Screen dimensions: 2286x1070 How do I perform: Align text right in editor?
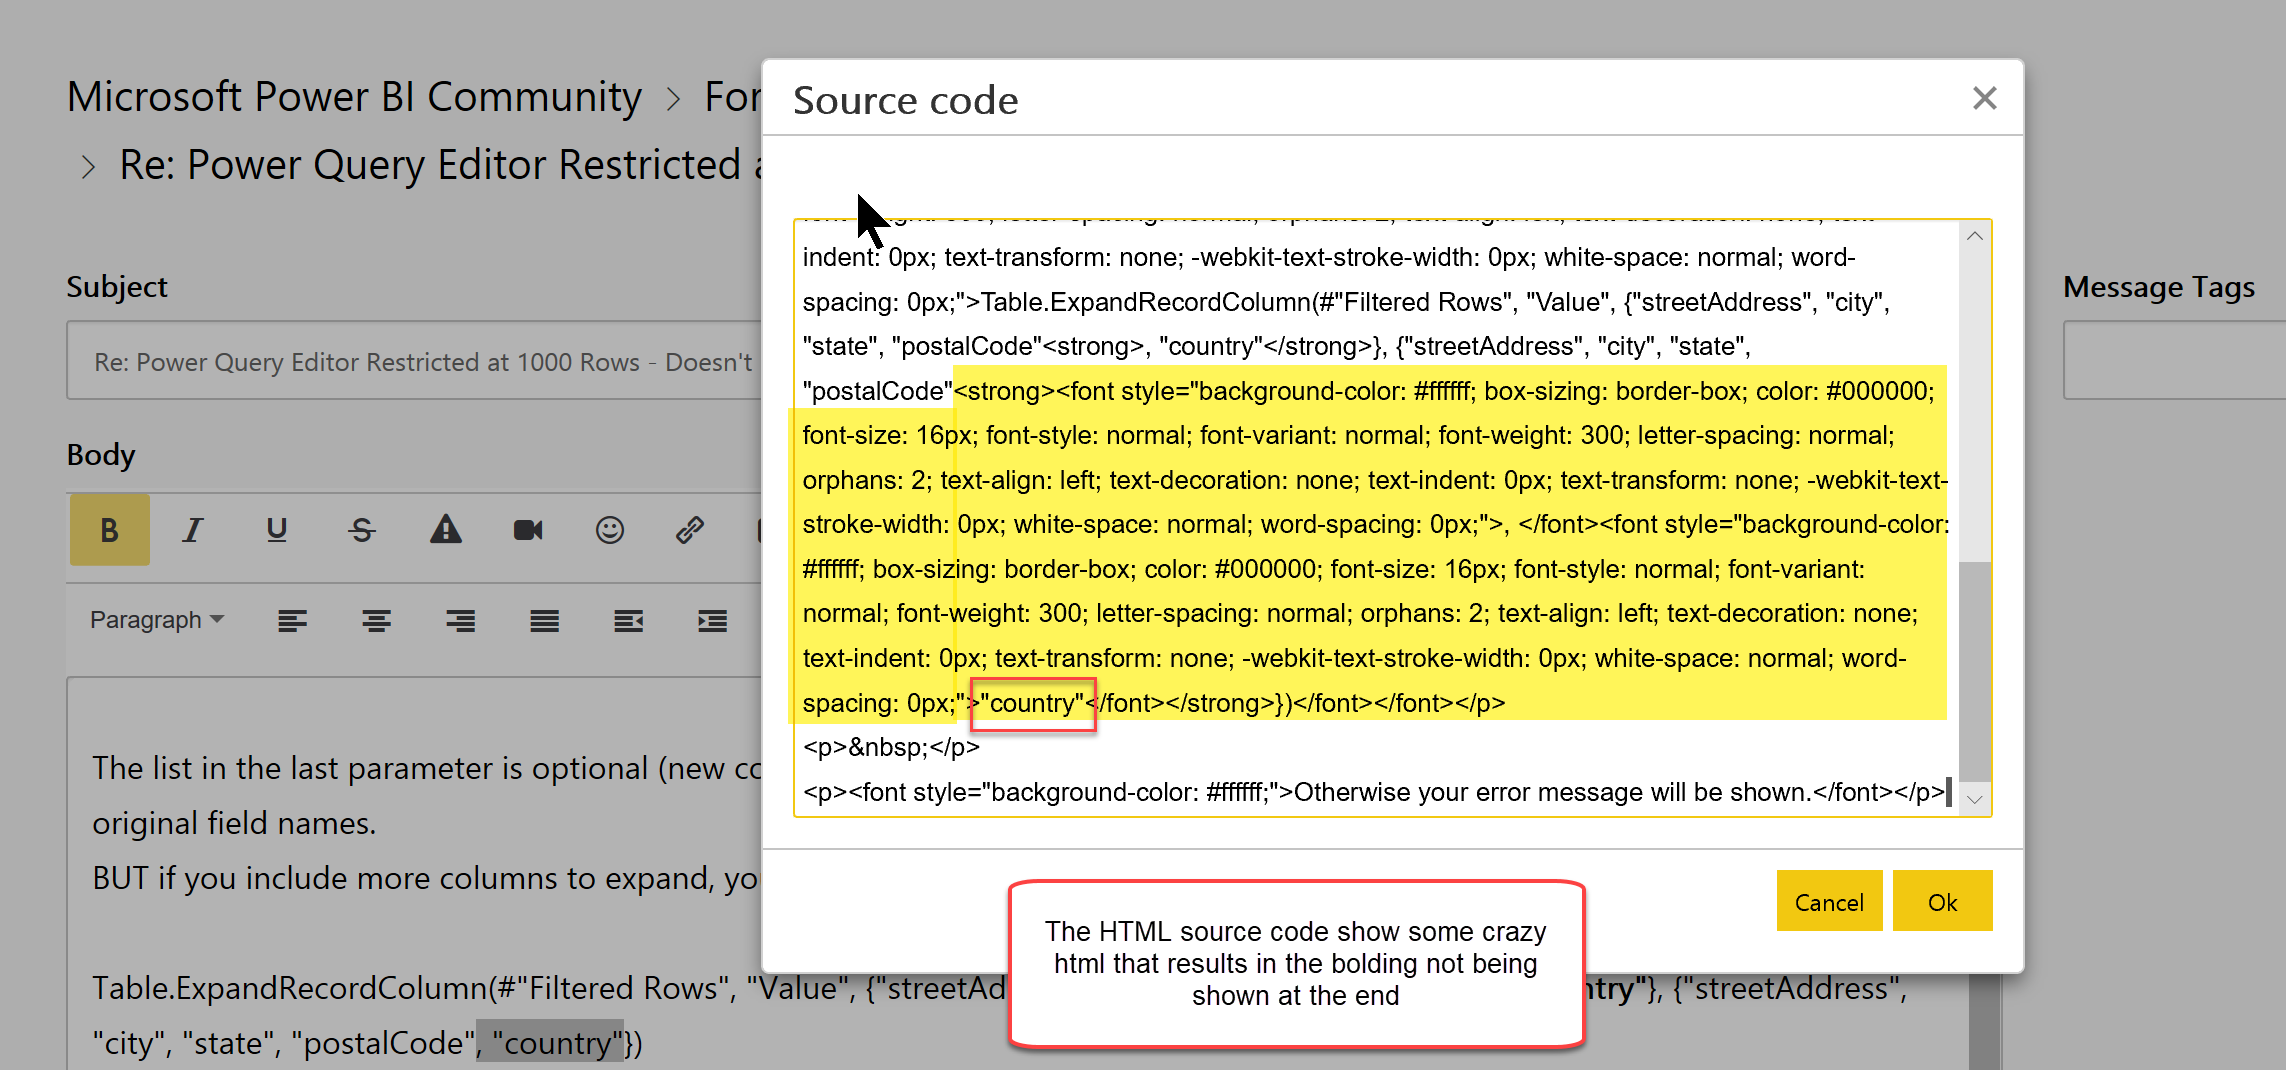461,621
